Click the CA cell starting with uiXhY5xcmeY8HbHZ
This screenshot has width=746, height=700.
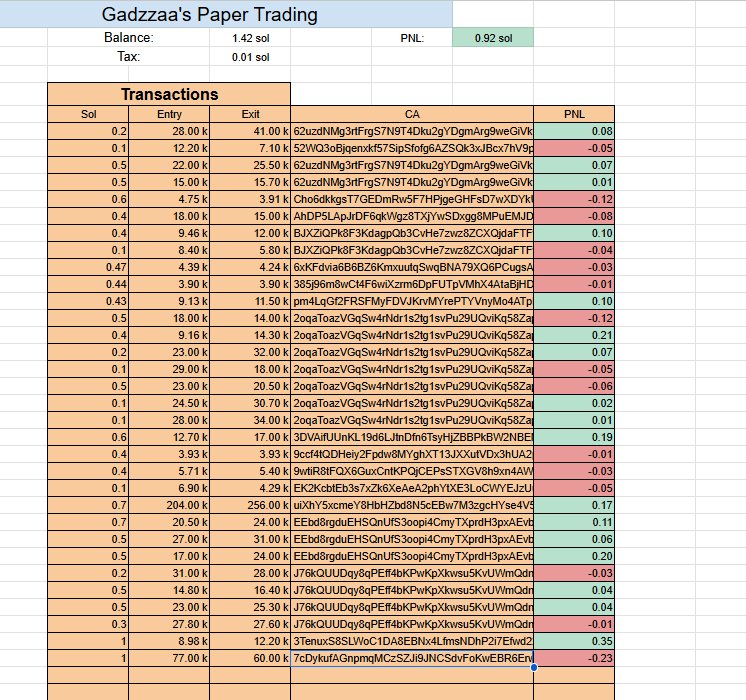(x=412, y=505)
